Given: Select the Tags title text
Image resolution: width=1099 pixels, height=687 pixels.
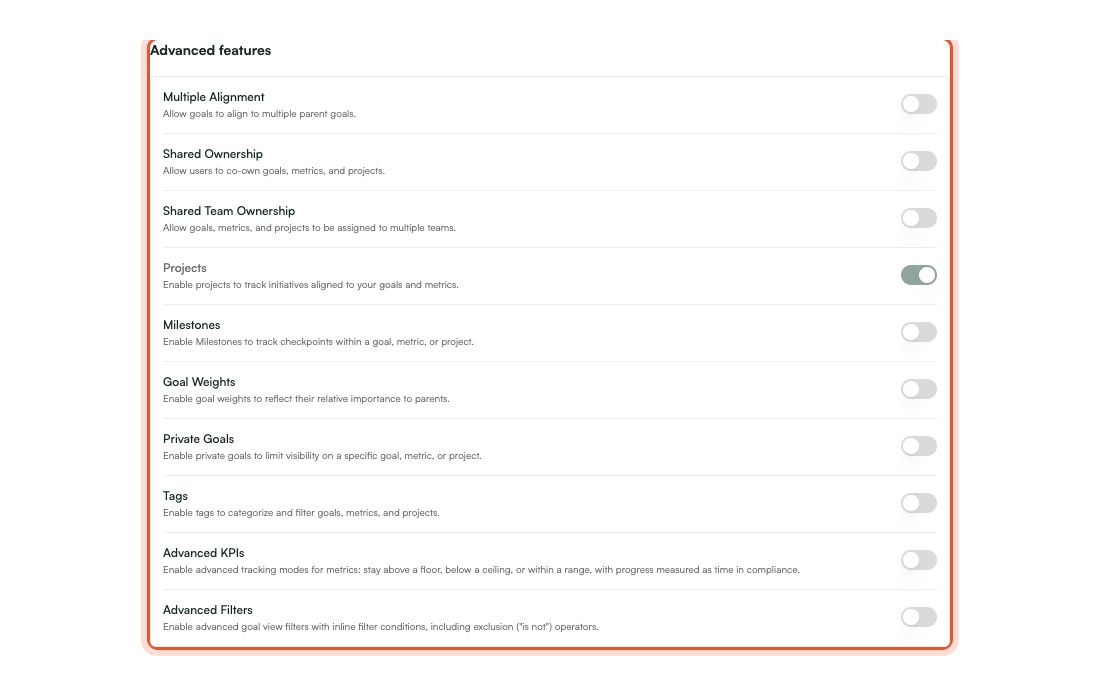Looking at the screenshot, I should (175, 496).
